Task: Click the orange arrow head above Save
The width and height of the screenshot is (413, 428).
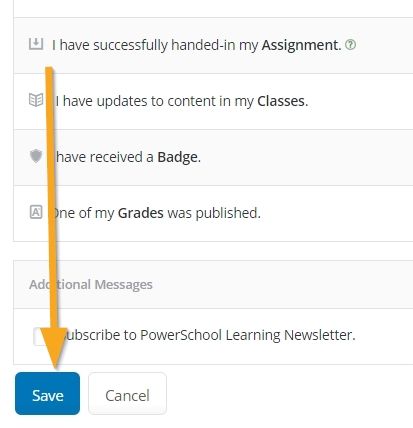Action: (55, 348)
